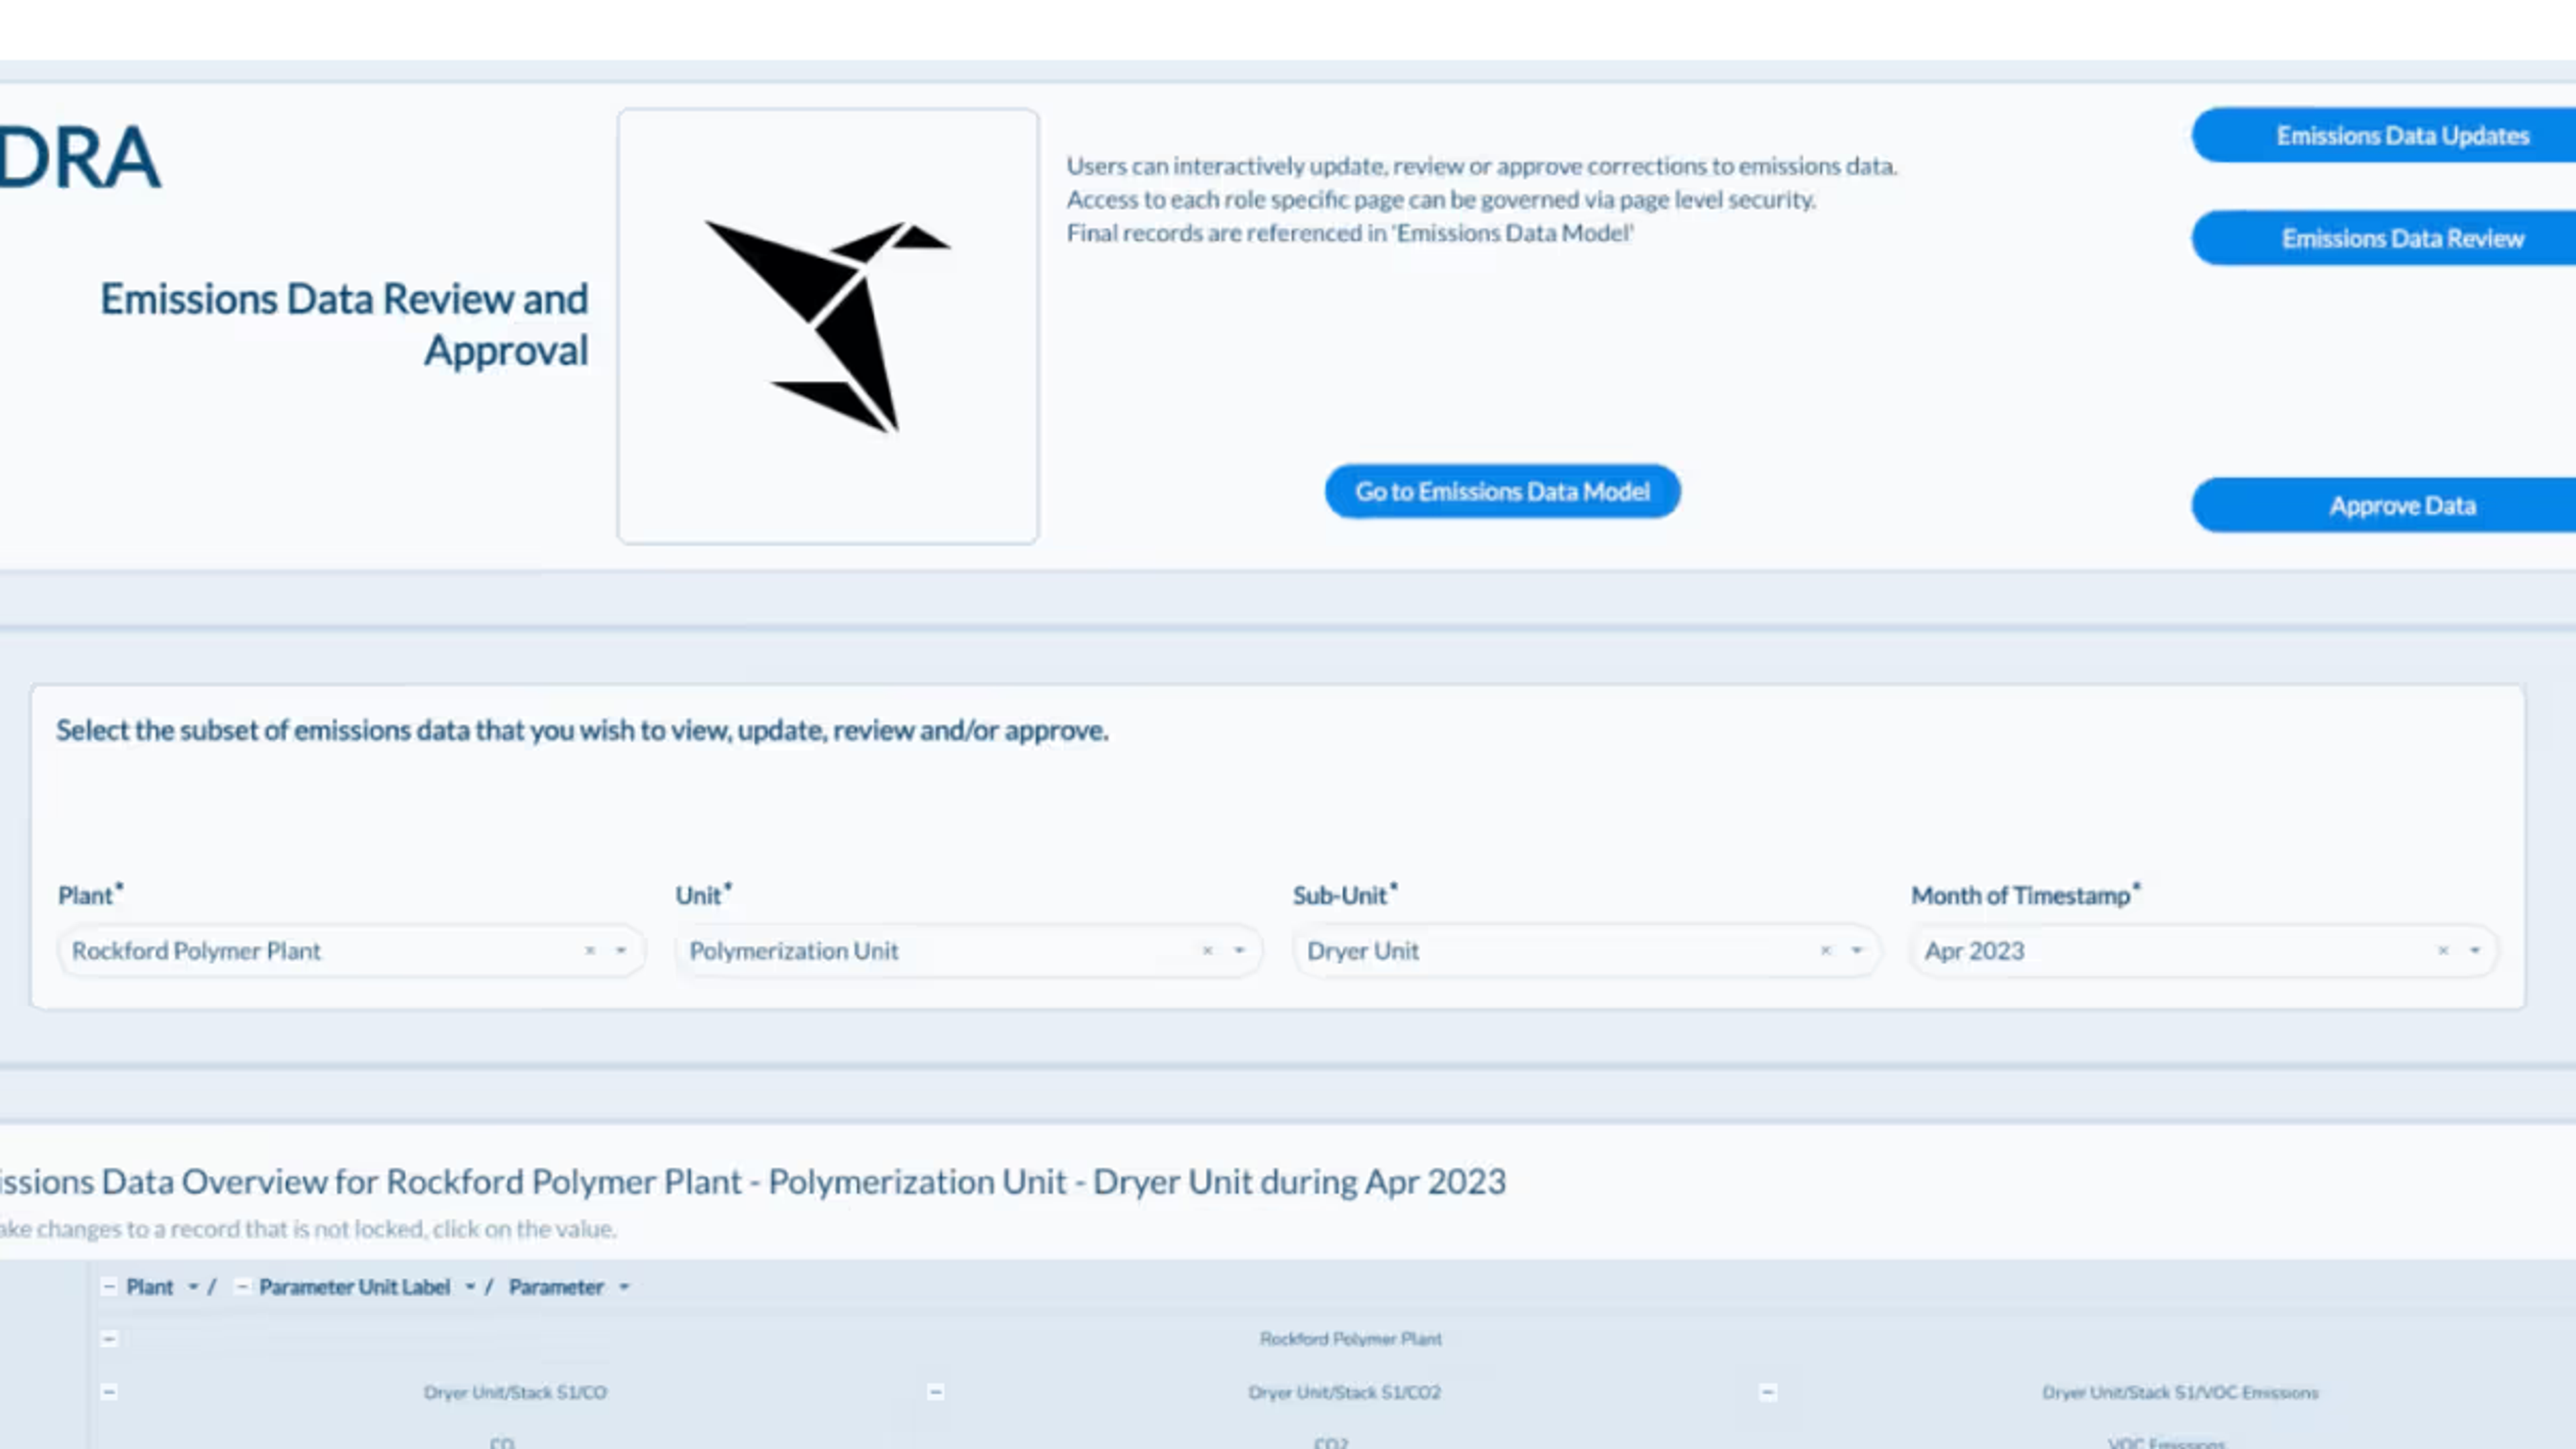
Task: Click the origami bird logo image
Action: pos(828,326)
